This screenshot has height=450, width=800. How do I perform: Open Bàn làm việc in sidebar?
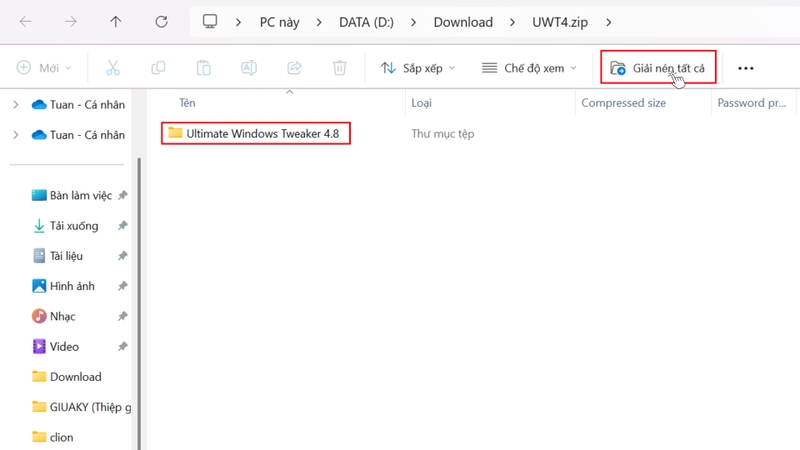click(x=71, y=195)
